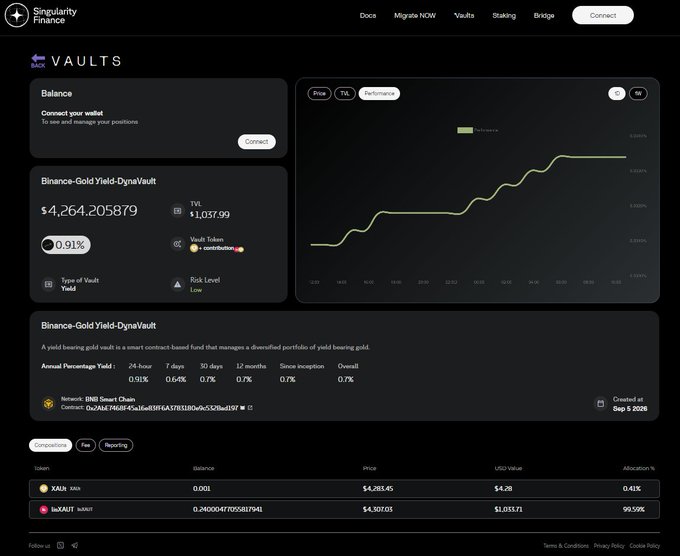680x556 pixels.
Task: Open Bridge in the top navigation
Action: (x=544, y=16)
